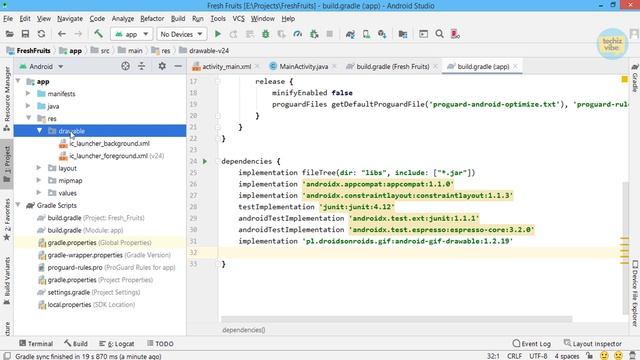Click the Search Everywhere magnifier icon

coord(439,34)
